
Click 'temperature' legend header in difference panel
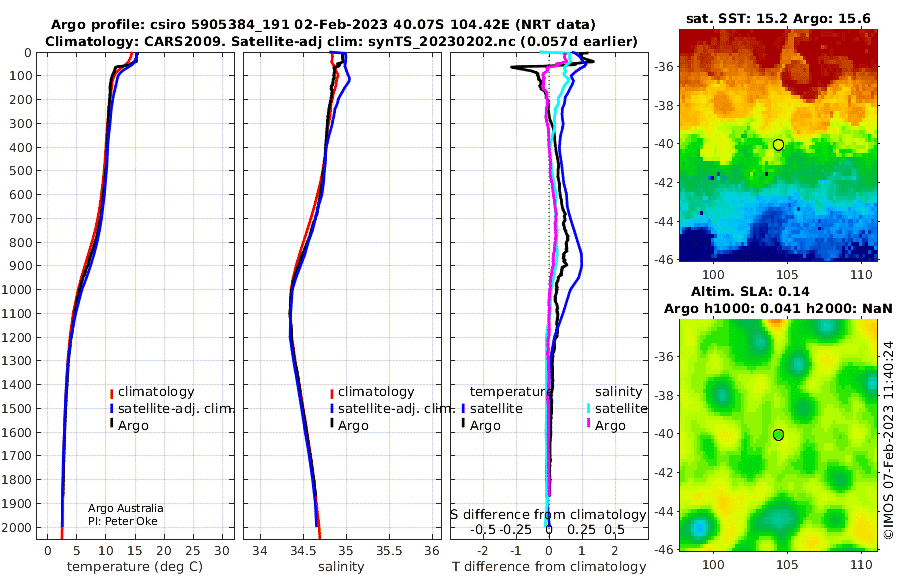511,392
